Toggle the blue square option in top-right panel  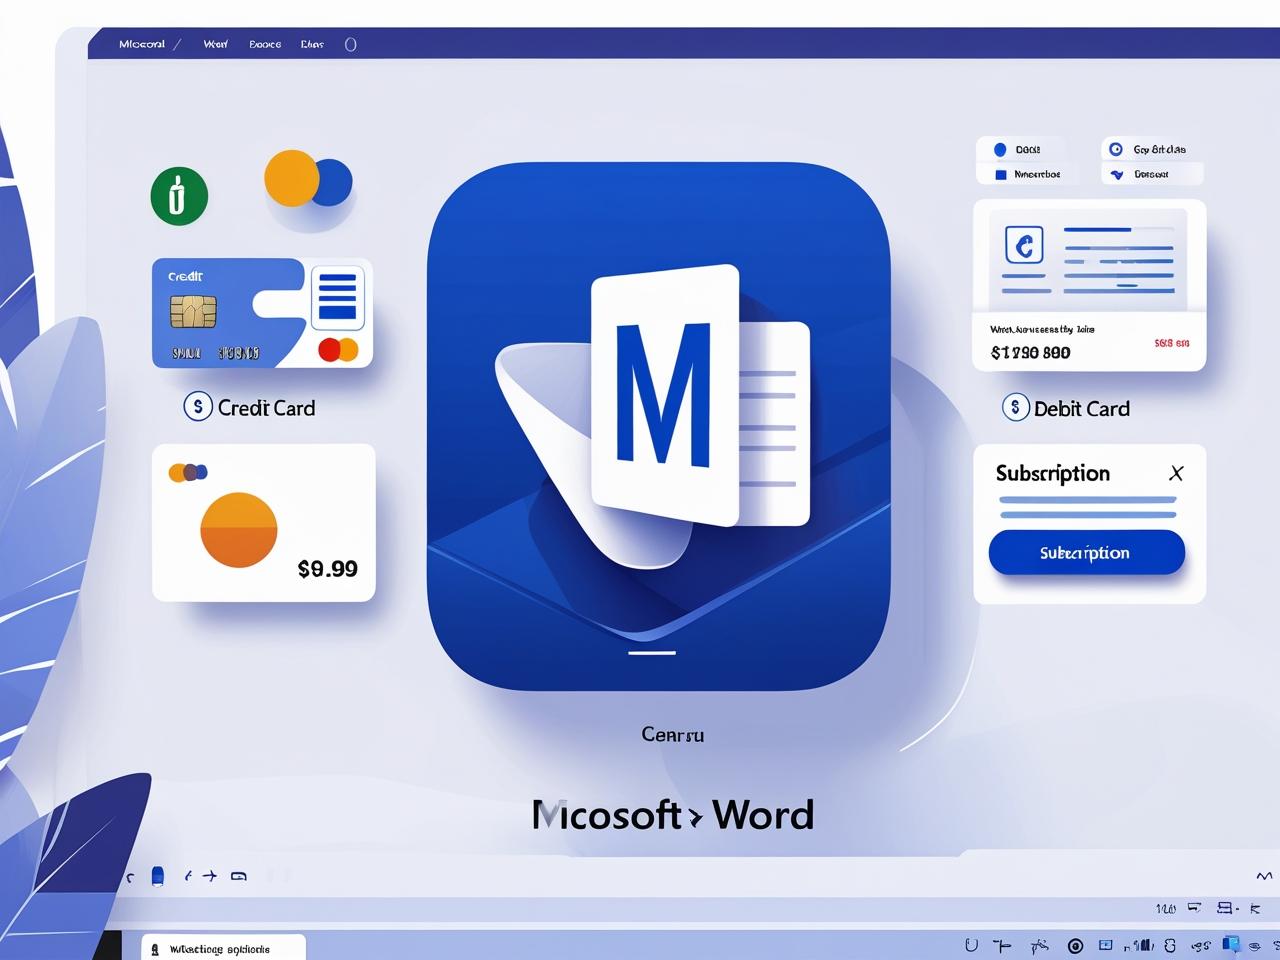point(1000,175)
